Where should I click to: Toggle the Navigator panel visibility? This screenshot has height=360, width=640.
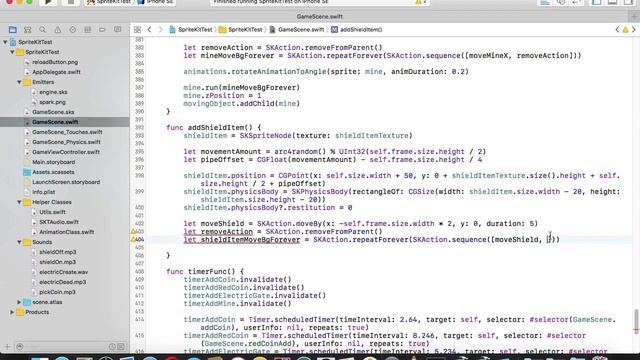pos(596,2)
